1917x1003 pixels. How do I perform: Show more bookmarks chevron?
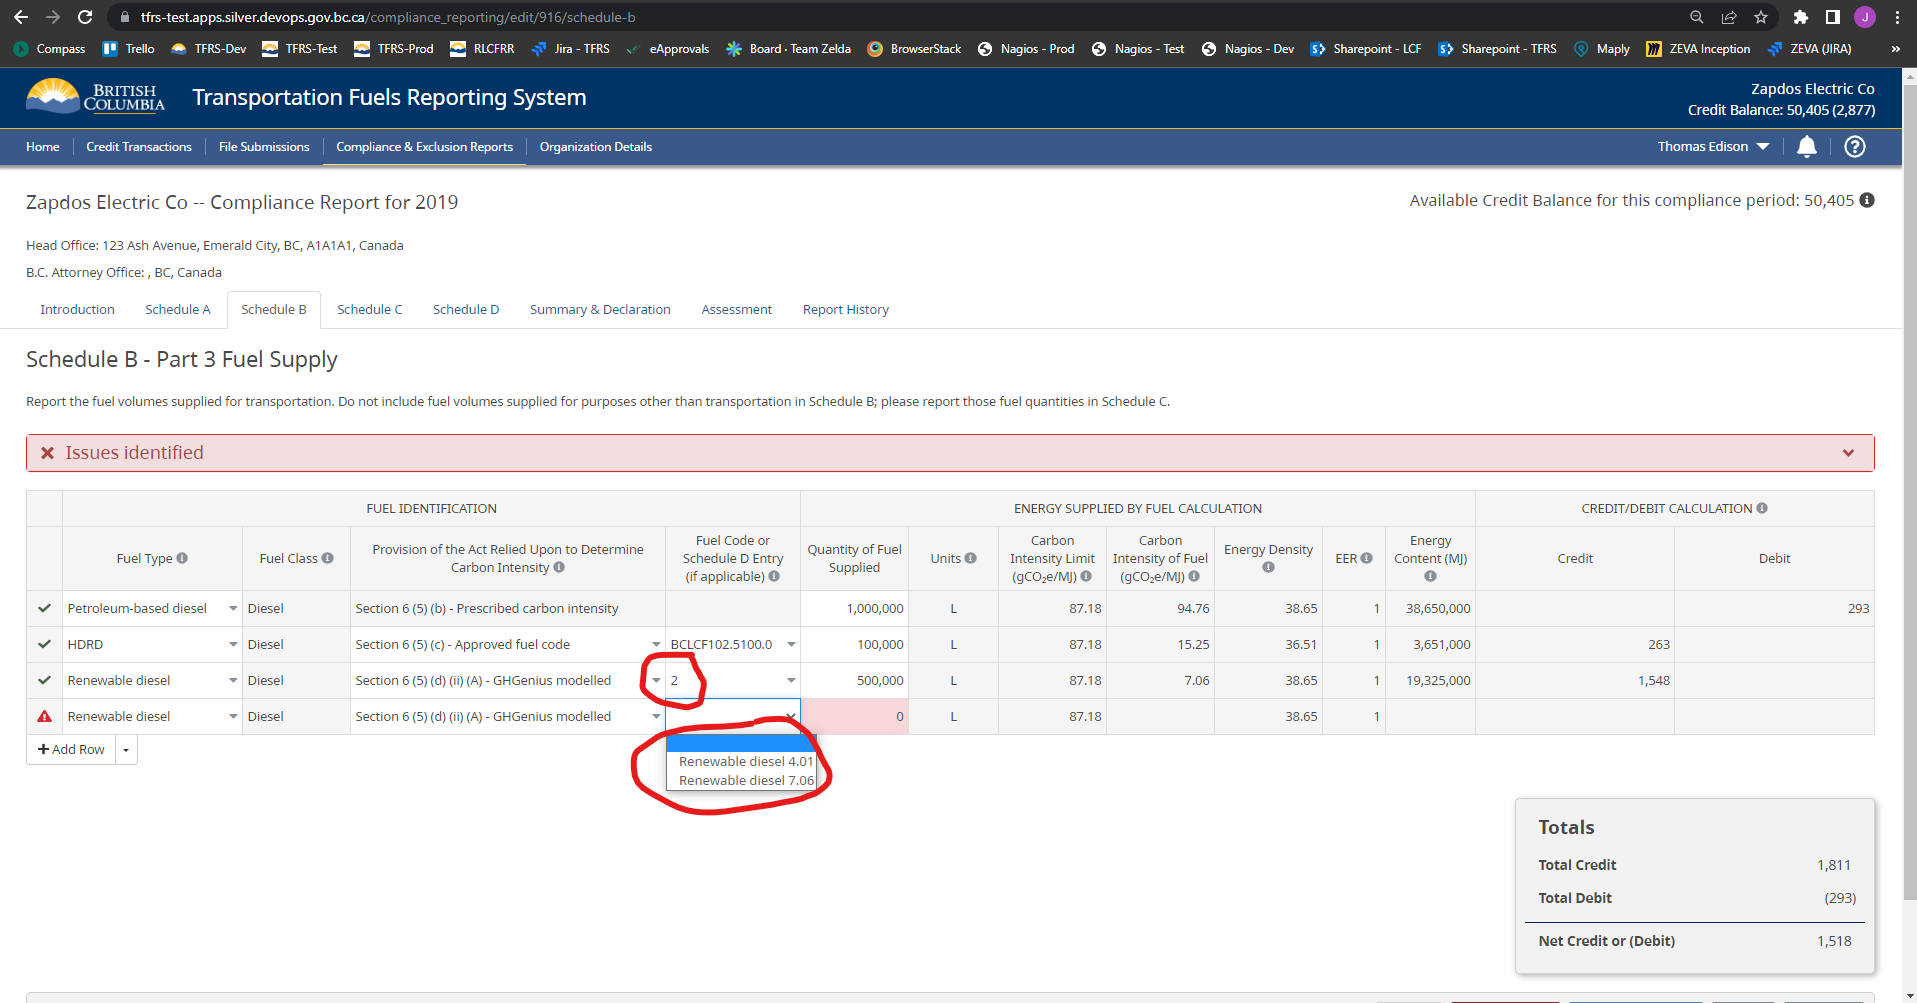point(1895,48)
